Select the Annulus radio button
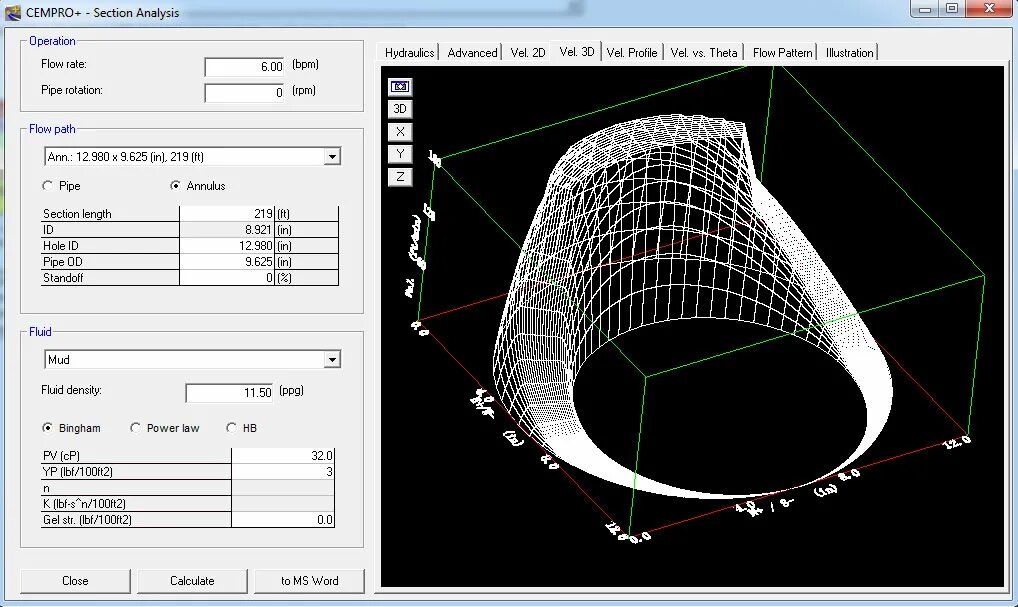 click(x=175, y=186)
